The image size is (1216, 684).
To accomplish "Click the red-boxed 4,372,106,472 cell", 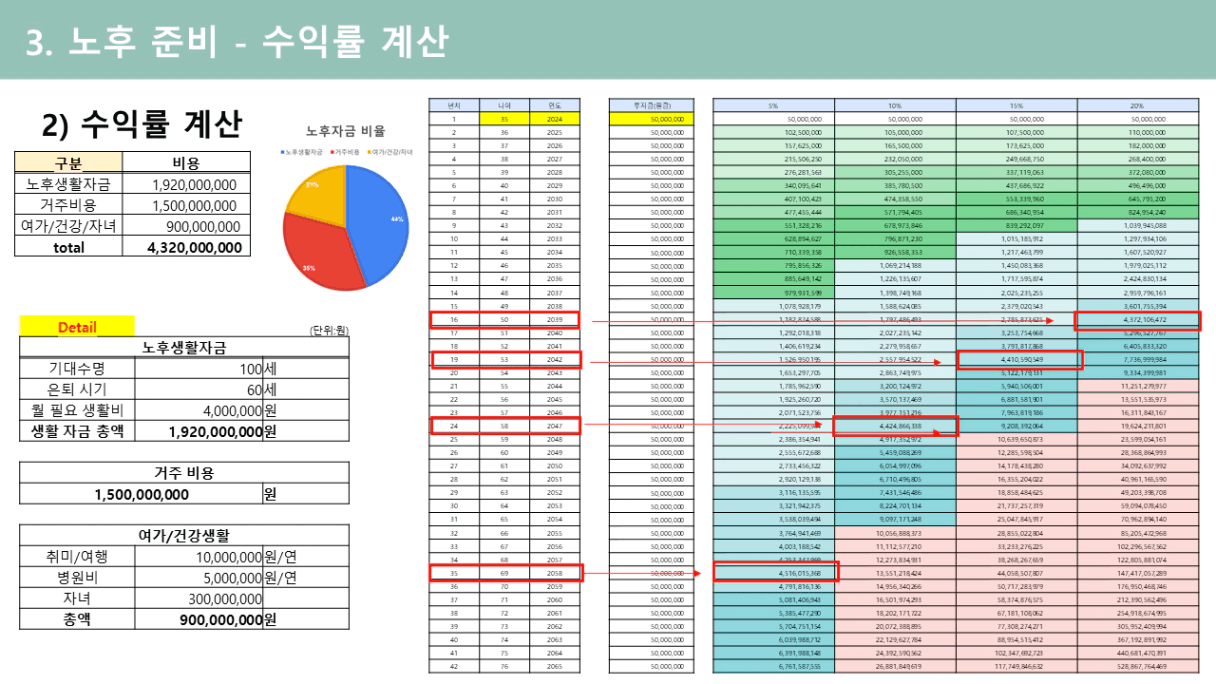I will [1137, 320].
